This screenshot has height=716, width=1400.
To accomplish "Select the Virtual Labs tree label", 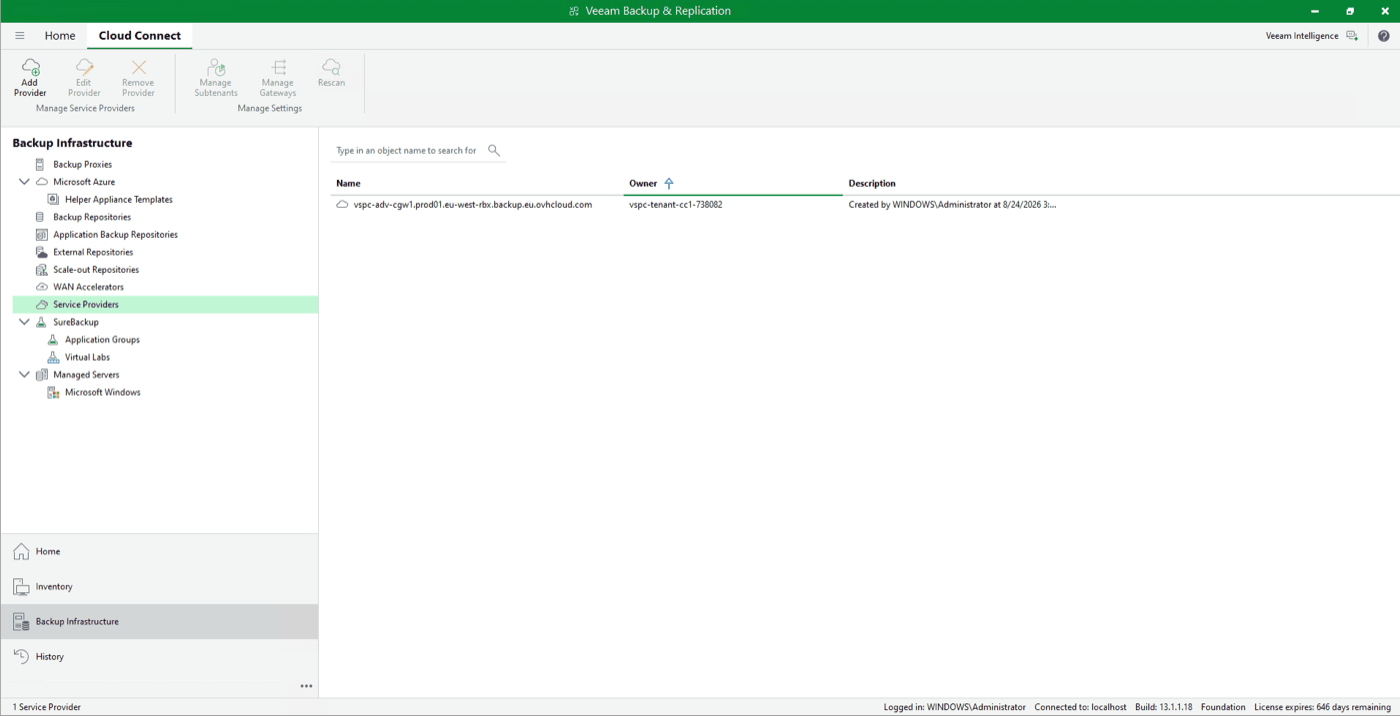I will (87, 357).
